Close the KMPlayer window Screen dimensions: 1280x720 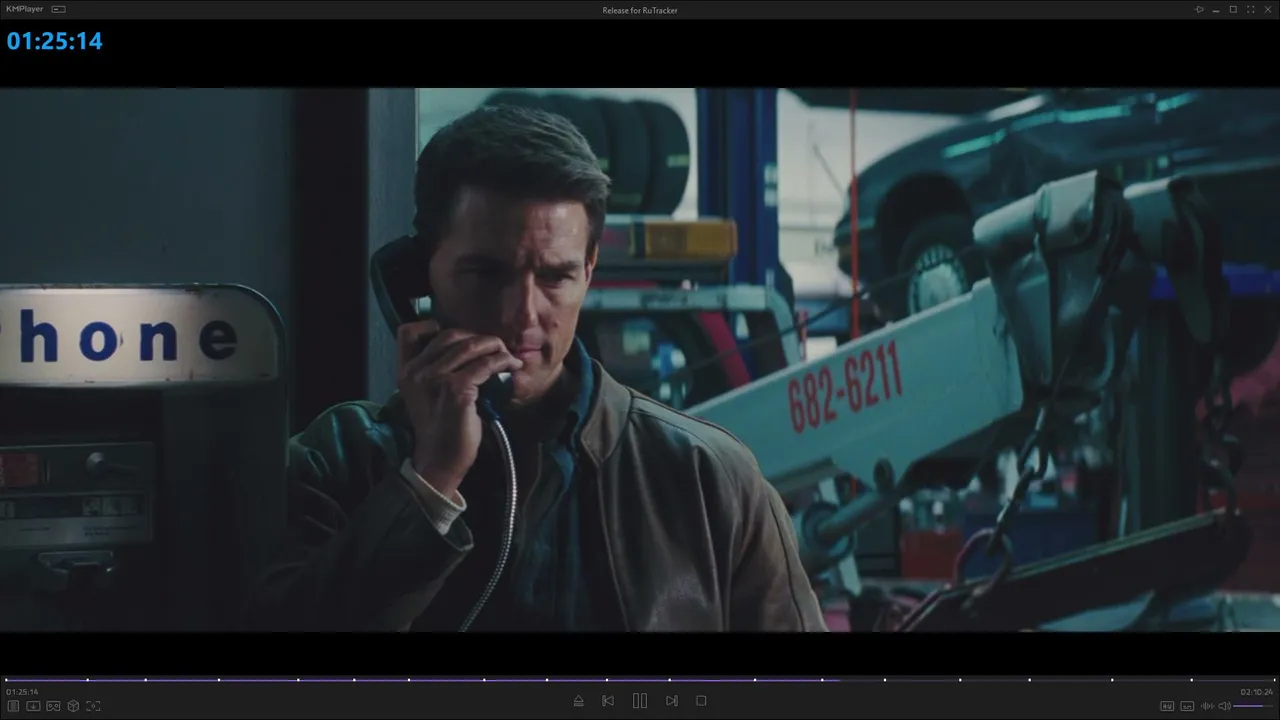click(x=1268, y=9)
